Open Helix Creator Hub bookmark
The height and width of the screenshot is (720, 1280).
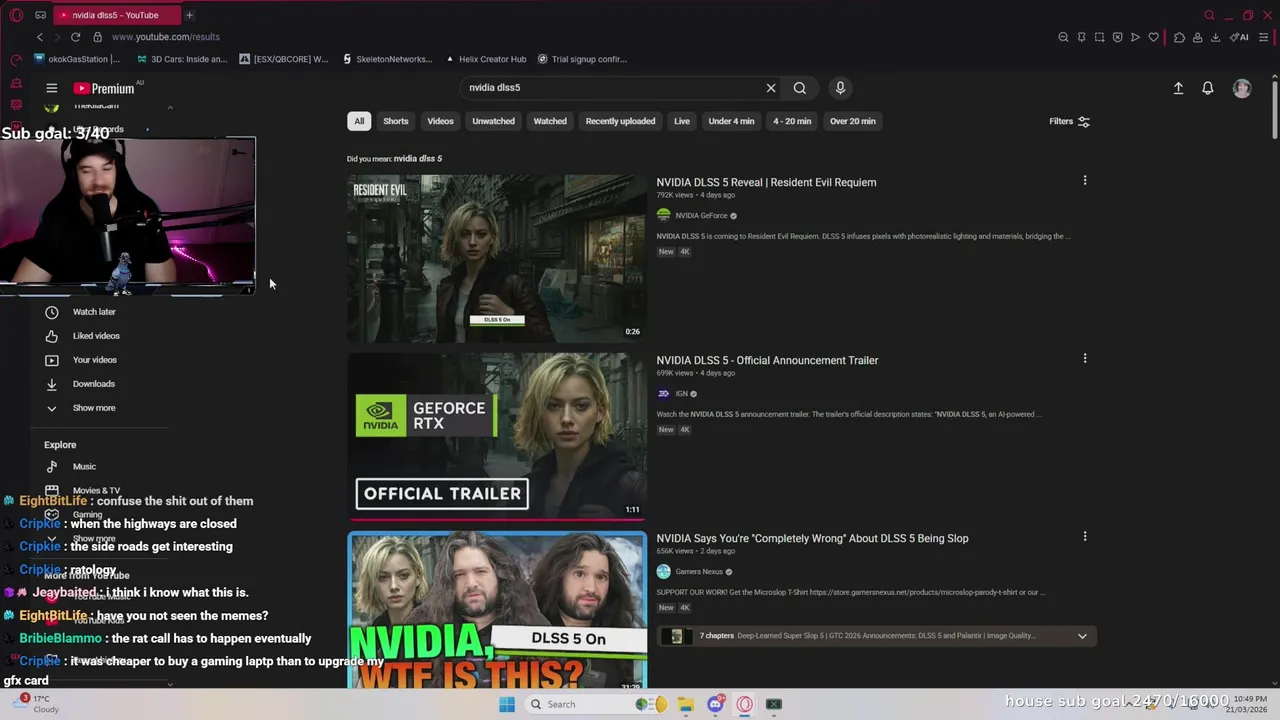[x=485, y=59]
